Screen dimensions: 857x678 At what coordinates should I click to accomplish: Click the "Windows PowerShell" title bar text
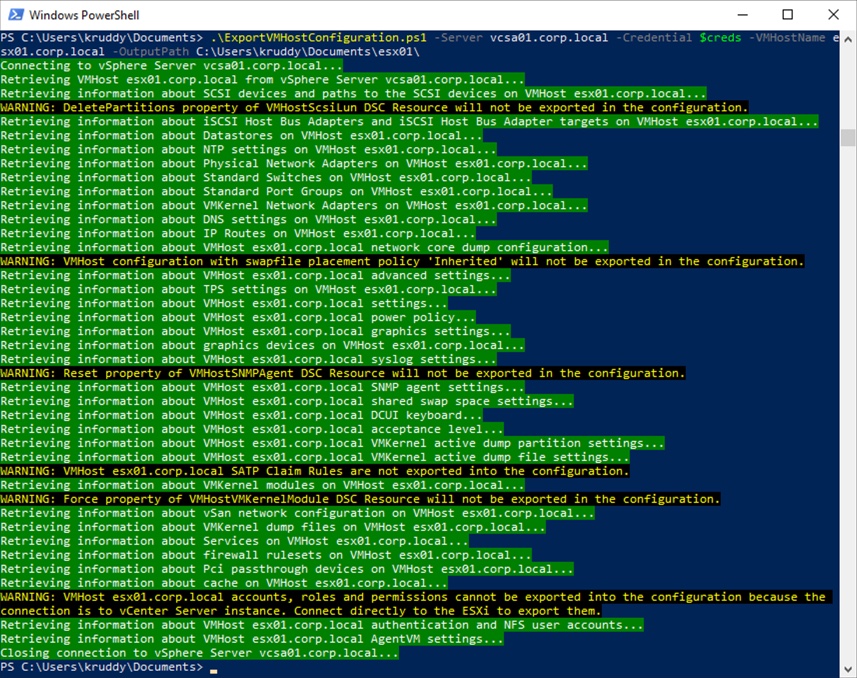pyautogui.click(x=84, y=15)
